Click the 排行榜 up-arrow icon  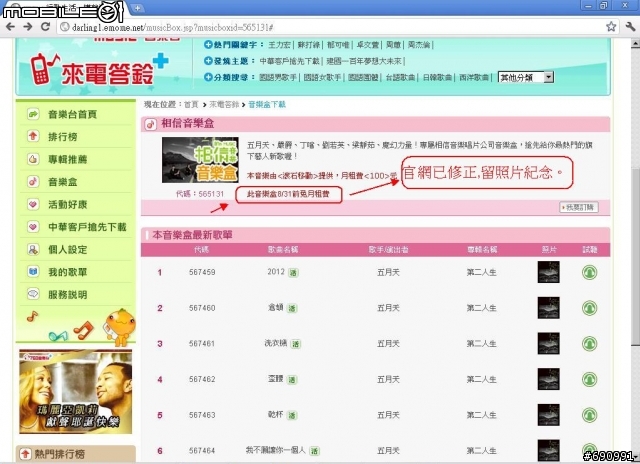[33, 136]
